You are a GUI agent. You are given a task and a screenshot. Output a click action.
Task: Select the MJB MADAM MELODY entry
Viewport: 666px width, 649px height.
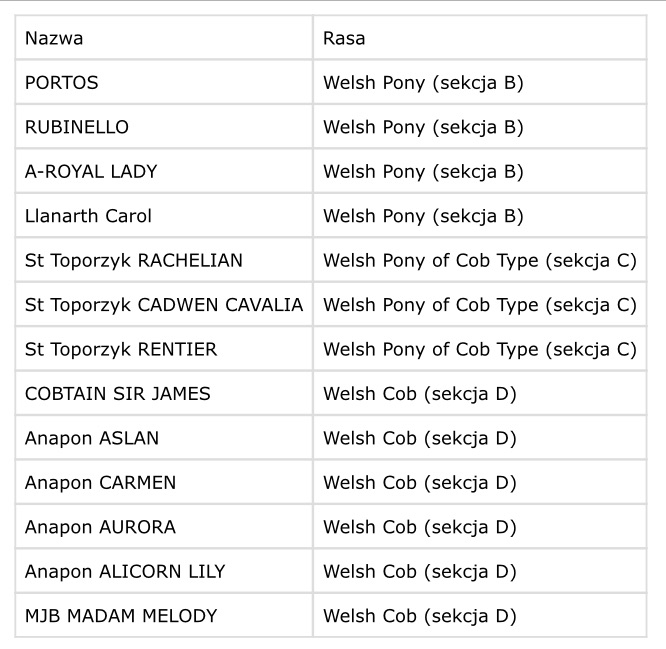(121, 616)
